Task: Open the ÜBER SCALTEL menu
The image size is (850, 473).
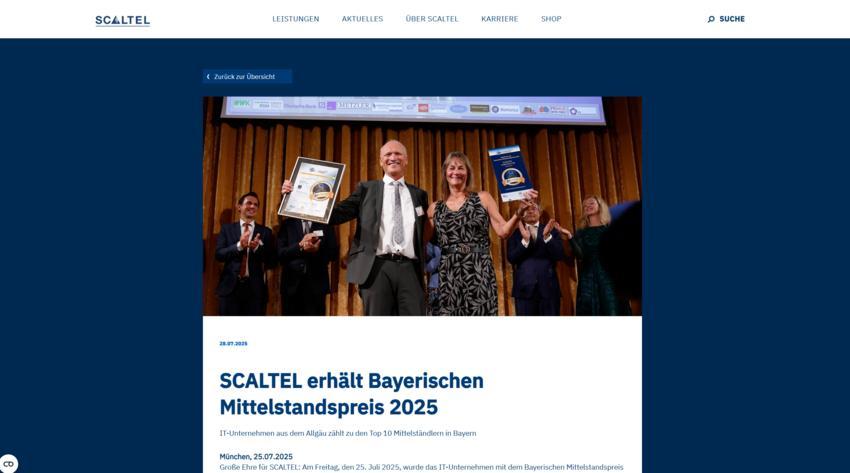Action: (x=432, y=19)
